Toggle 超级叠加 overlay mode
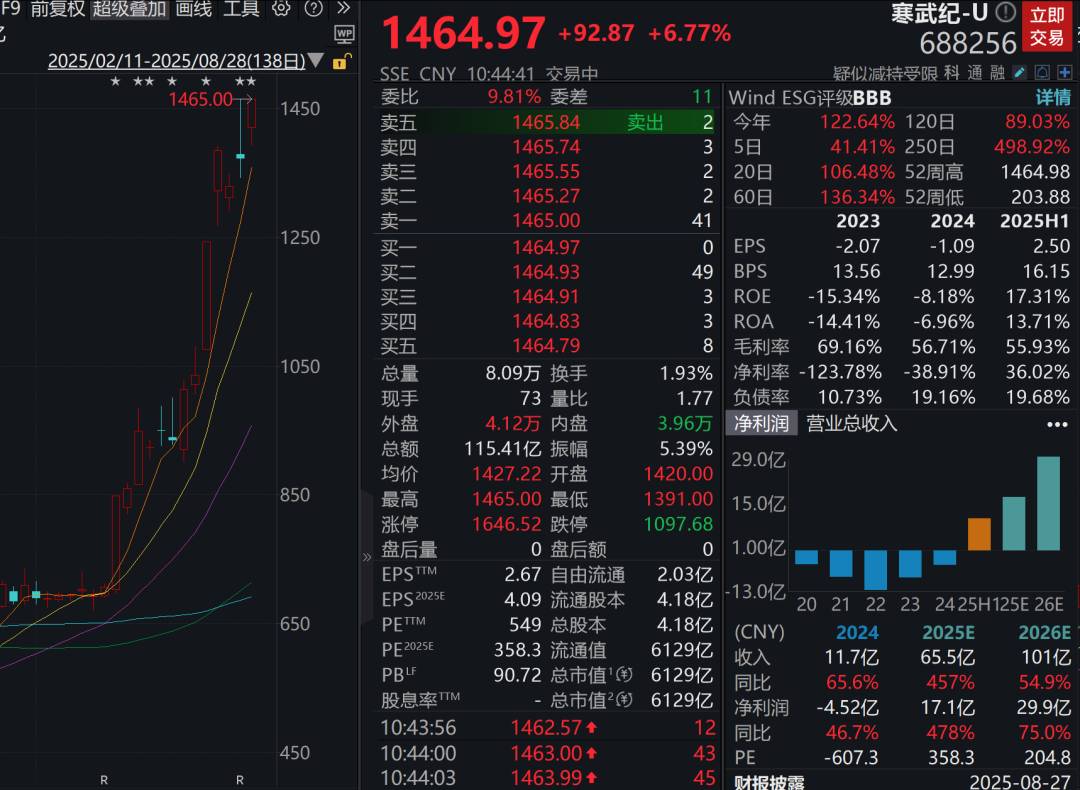The width and height of the screenshot is (1080, 790). coord(129,9)
